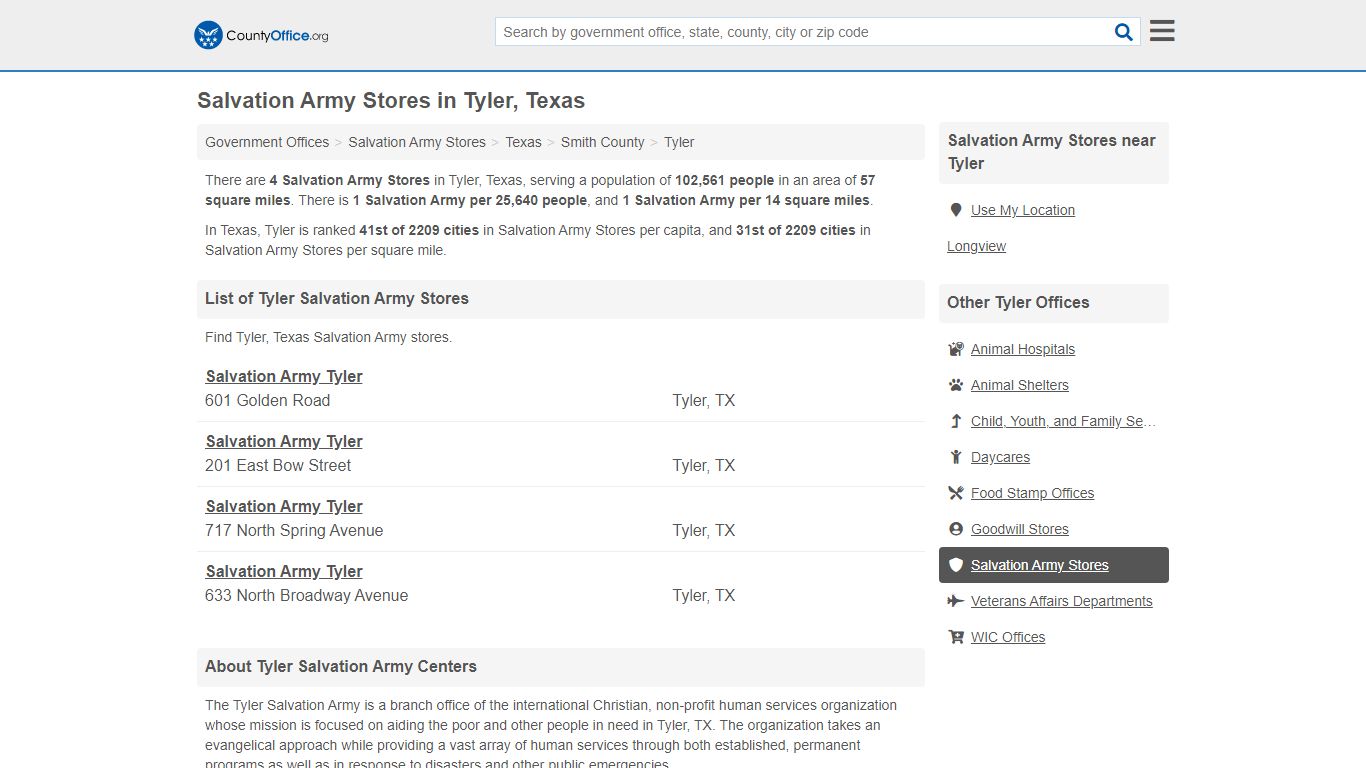Open Salvation Army Stores breadcrumb link
The height and width of the screenshot is (768, 1366).
pos(417,142)
